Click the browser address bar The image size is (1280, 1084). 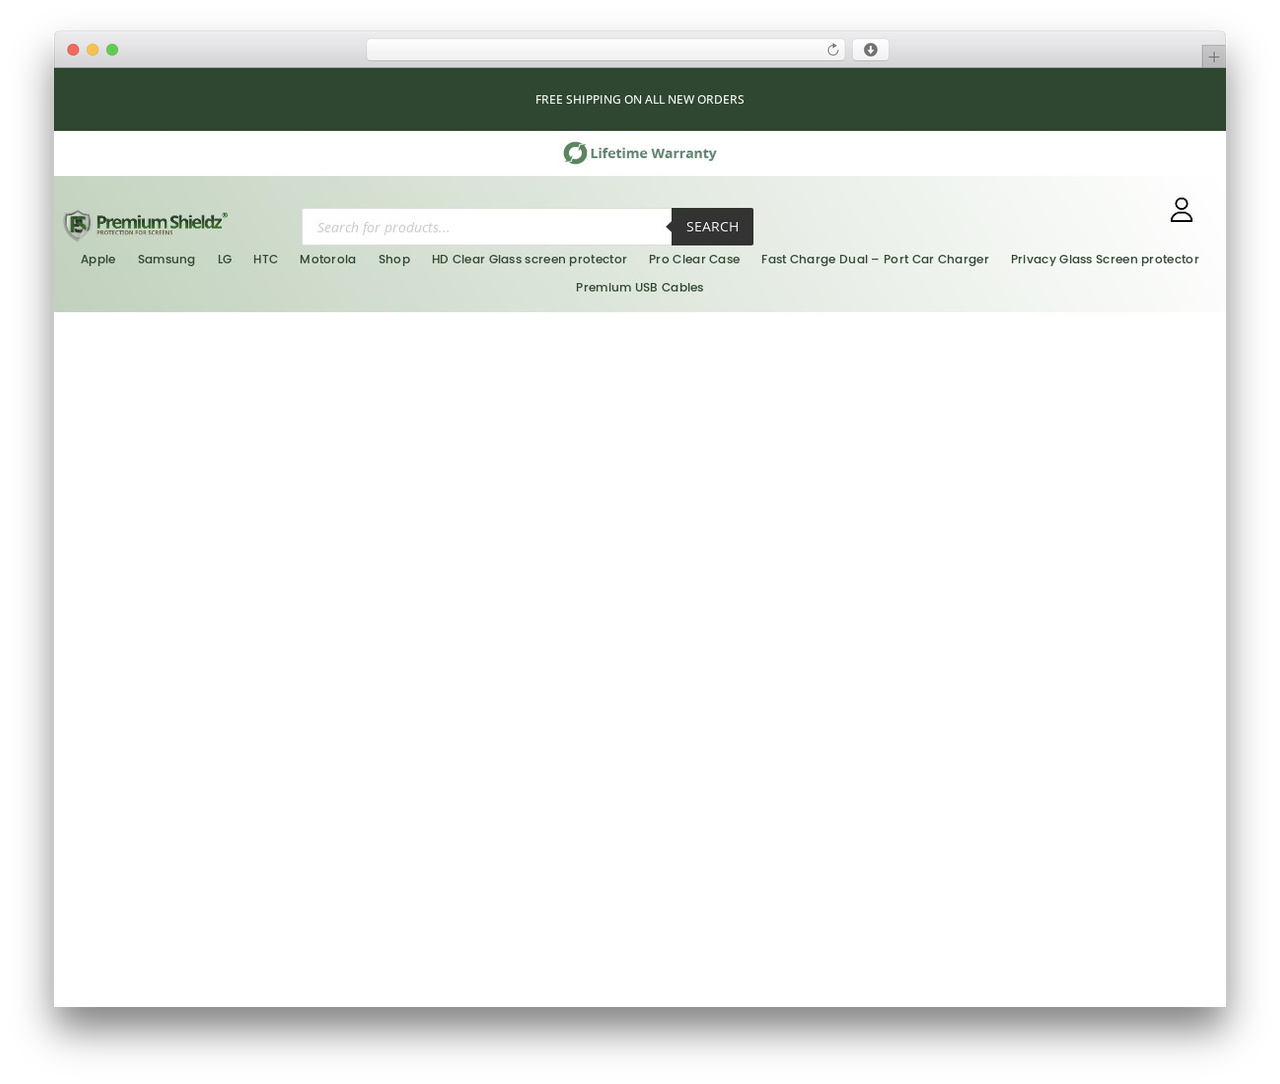pyautogui.click(x=605, y=50)
